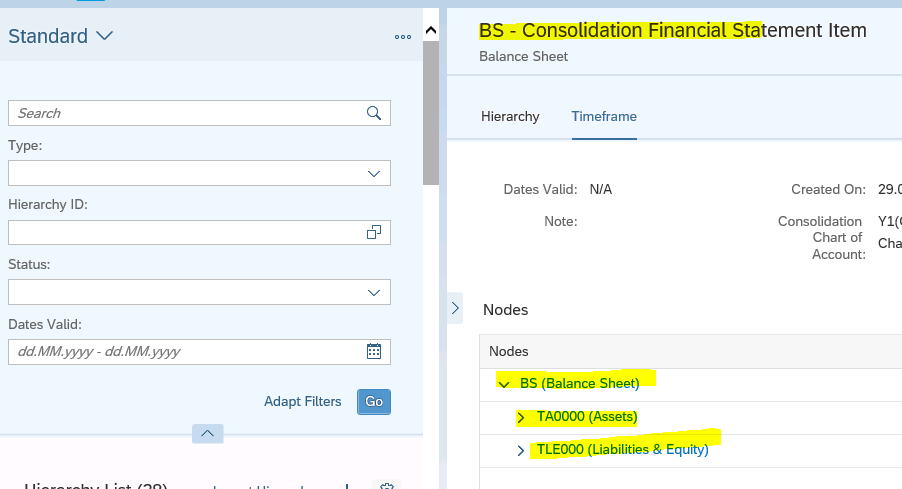
Task: Switch to the Hierarchy tab
Action: 510,117
